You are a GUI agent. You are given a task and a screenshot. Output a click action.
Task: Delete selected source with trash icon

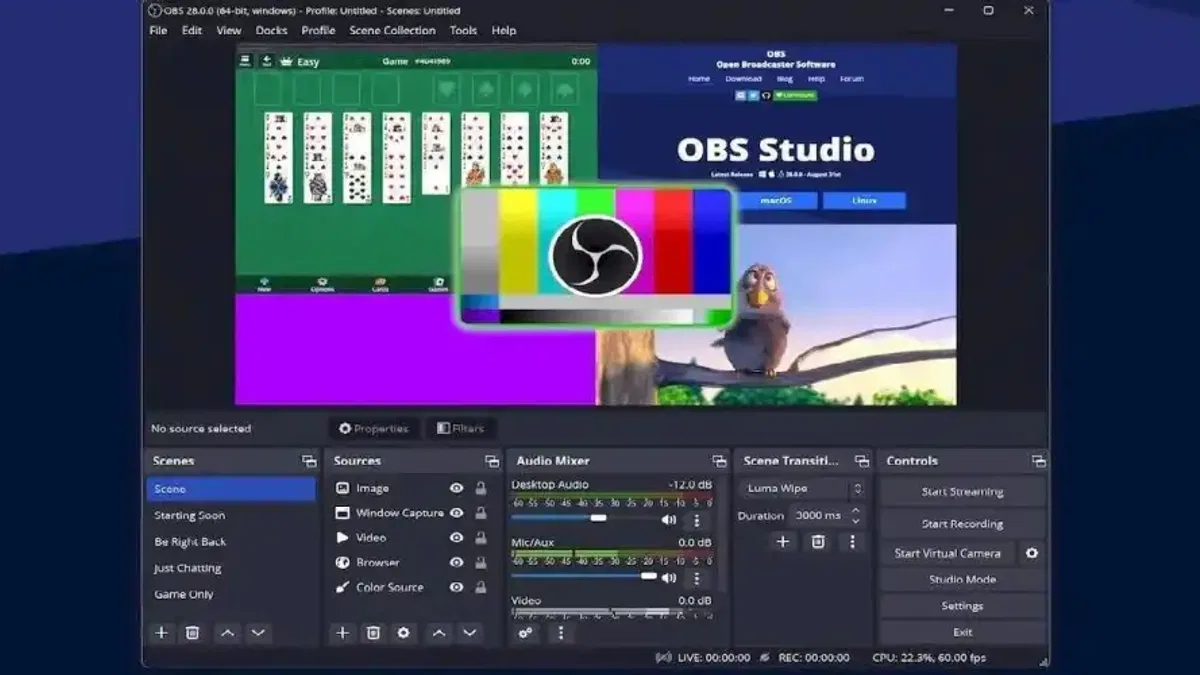coord(373,632)
